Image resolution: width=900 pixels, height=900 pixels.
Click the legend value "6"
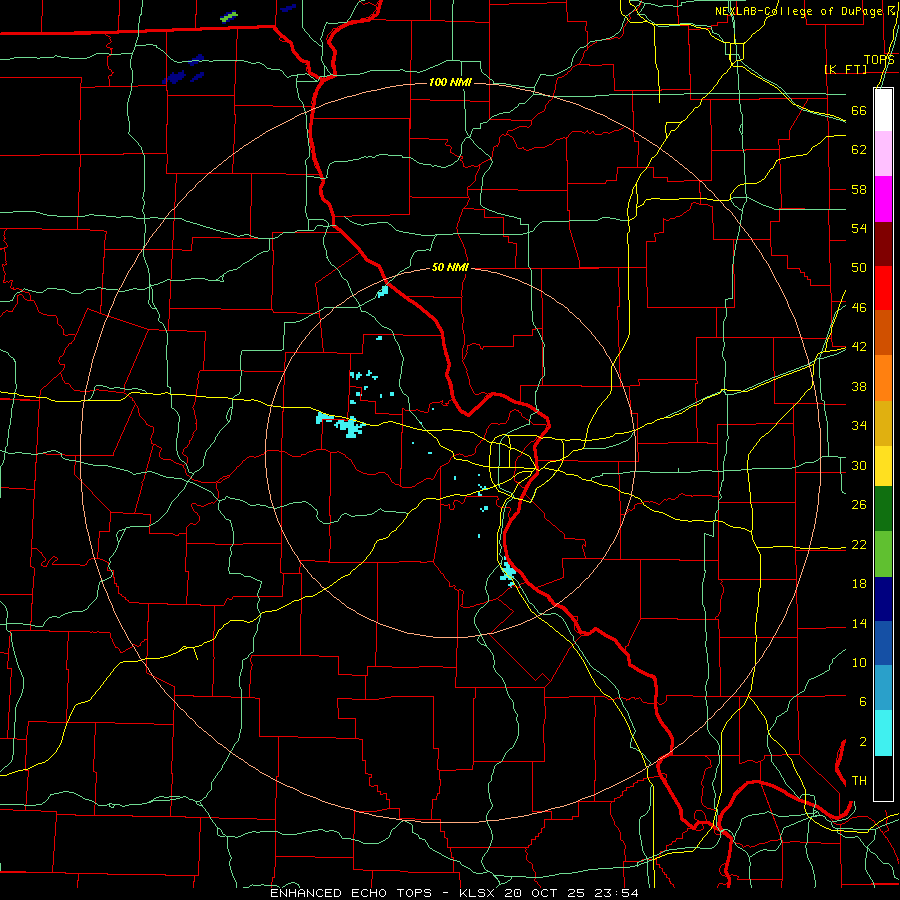pos(862,702)
